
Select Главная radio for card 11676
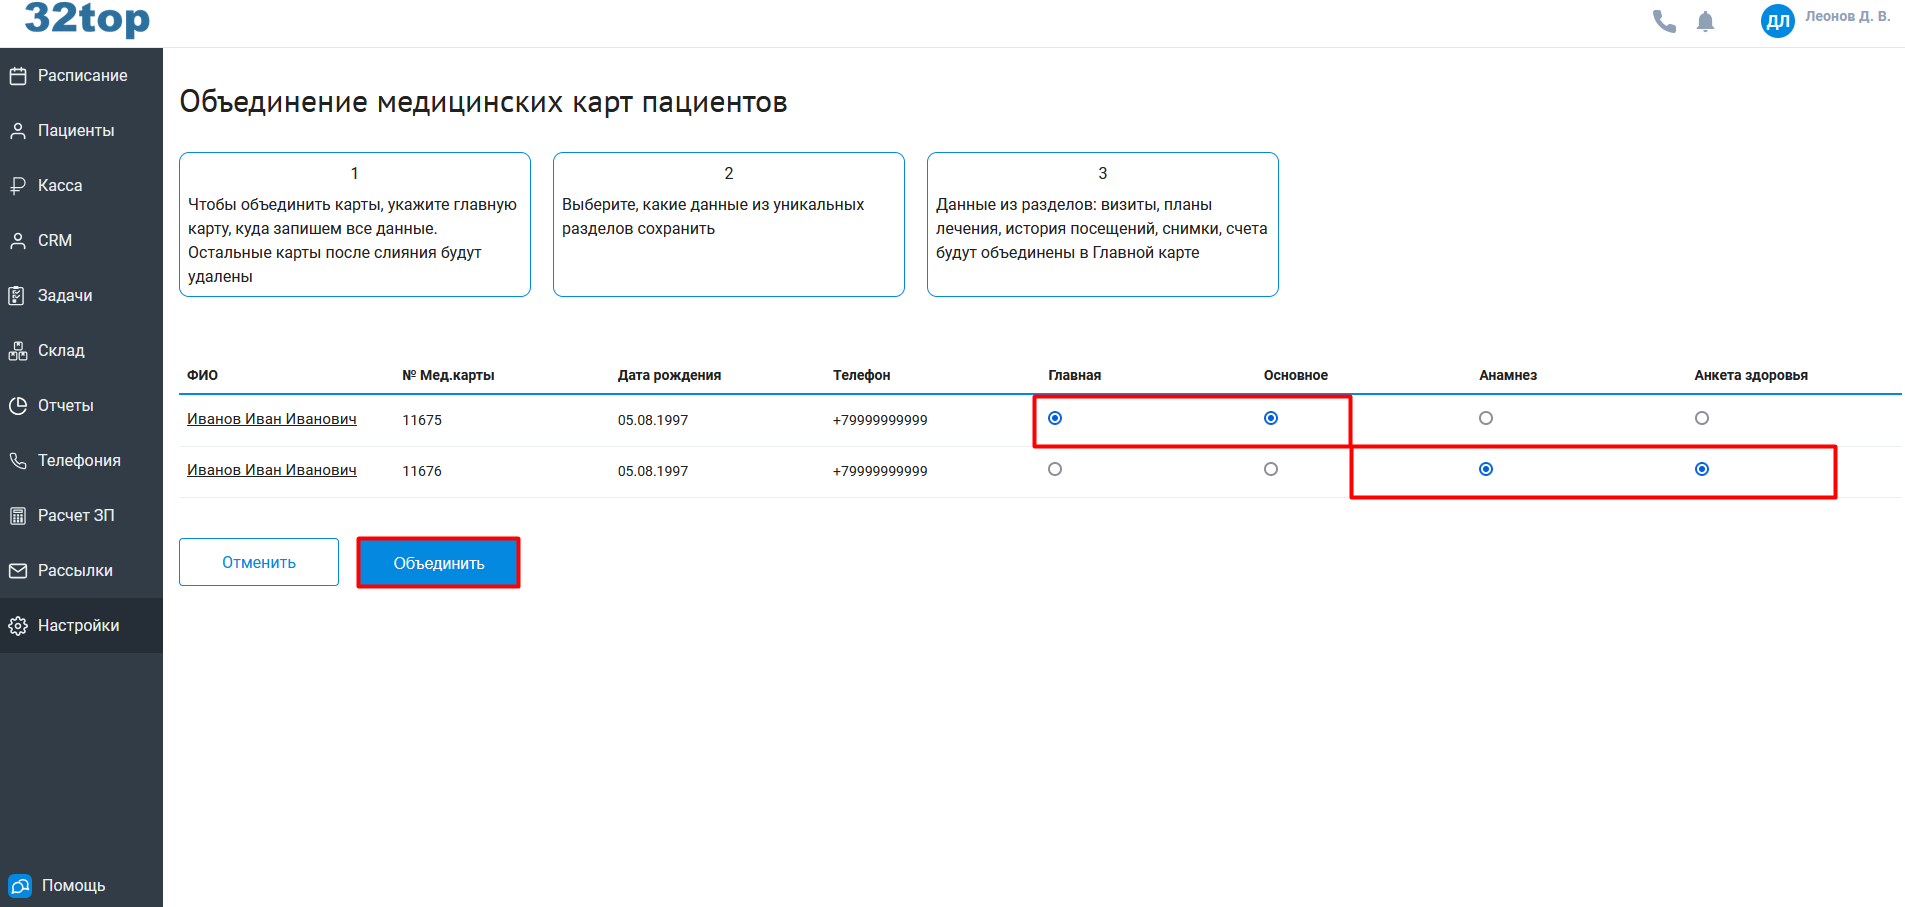[x=1055, y=469]
